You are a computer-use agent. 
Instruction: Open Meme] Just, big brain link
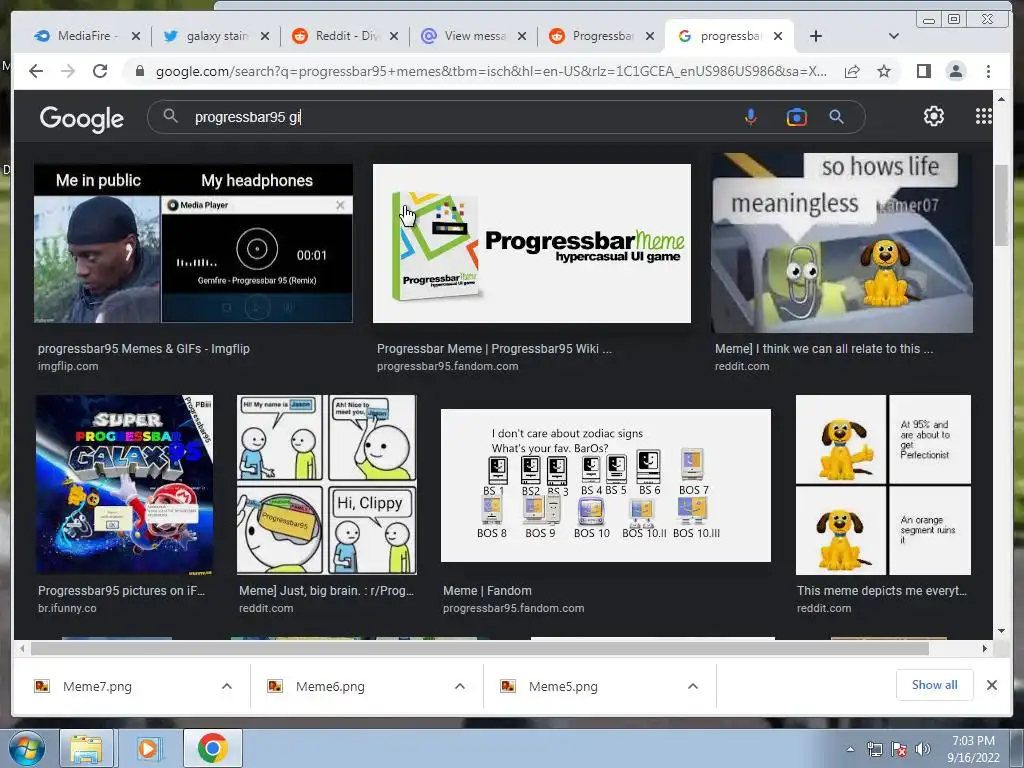327,590
